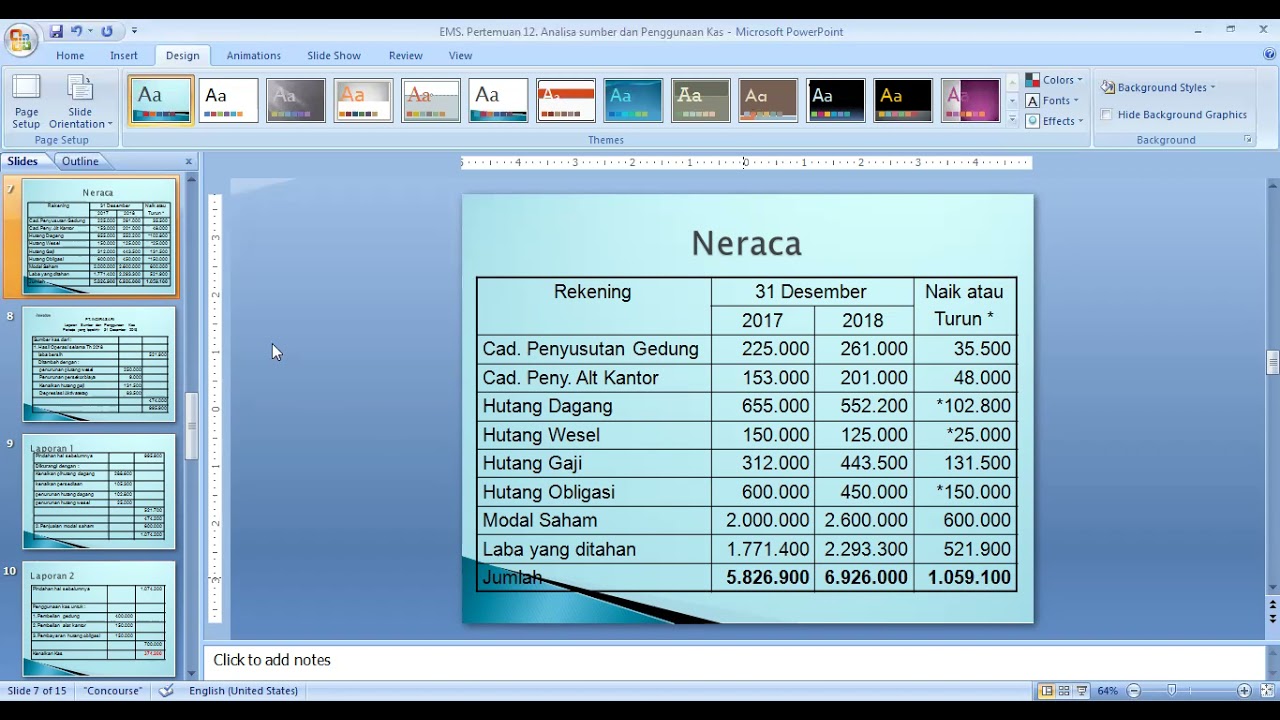This screenshot has width=1280, height=720.
Task: Apply the black theme with yellow Aa
Action: point(903,100)
